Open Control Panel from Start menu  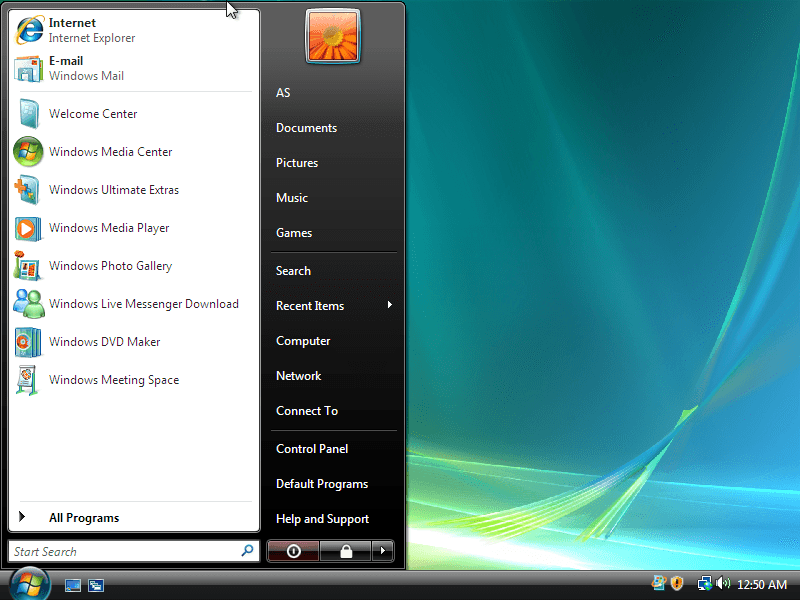point(312,449)
